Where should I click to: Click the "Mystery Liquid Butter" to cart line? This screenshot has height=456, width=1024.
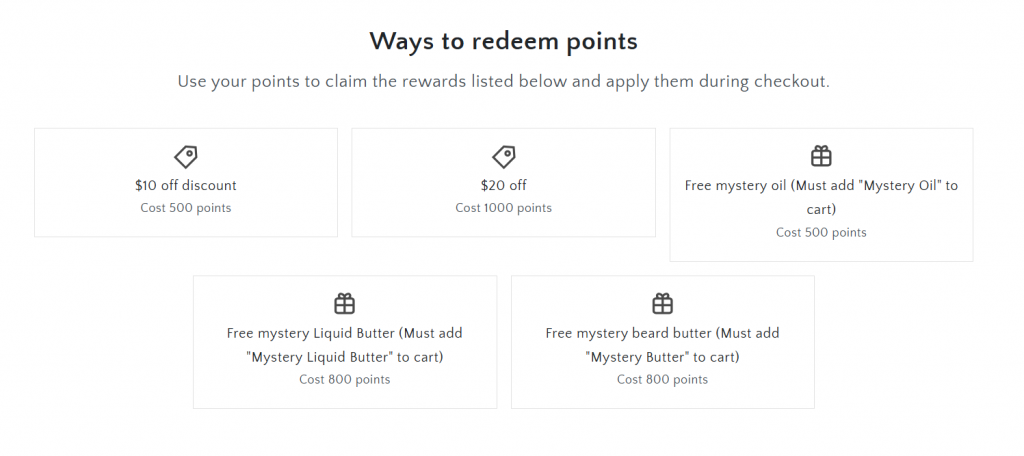pos(345,357)
